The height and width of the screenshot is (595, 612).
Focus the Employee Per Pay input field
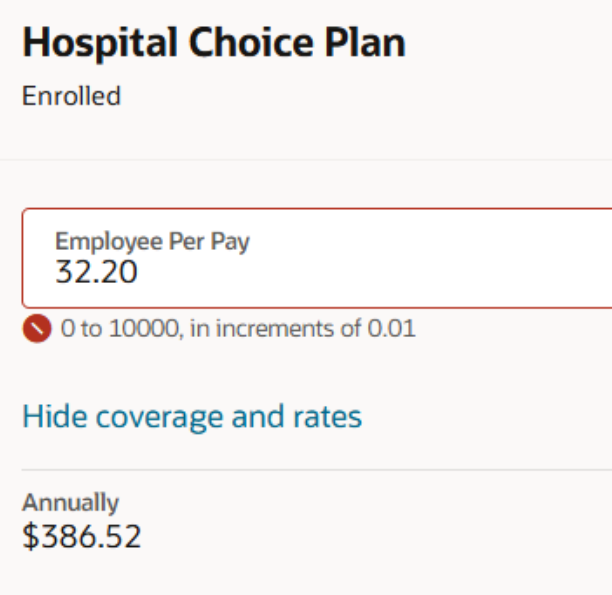(317, 258)
